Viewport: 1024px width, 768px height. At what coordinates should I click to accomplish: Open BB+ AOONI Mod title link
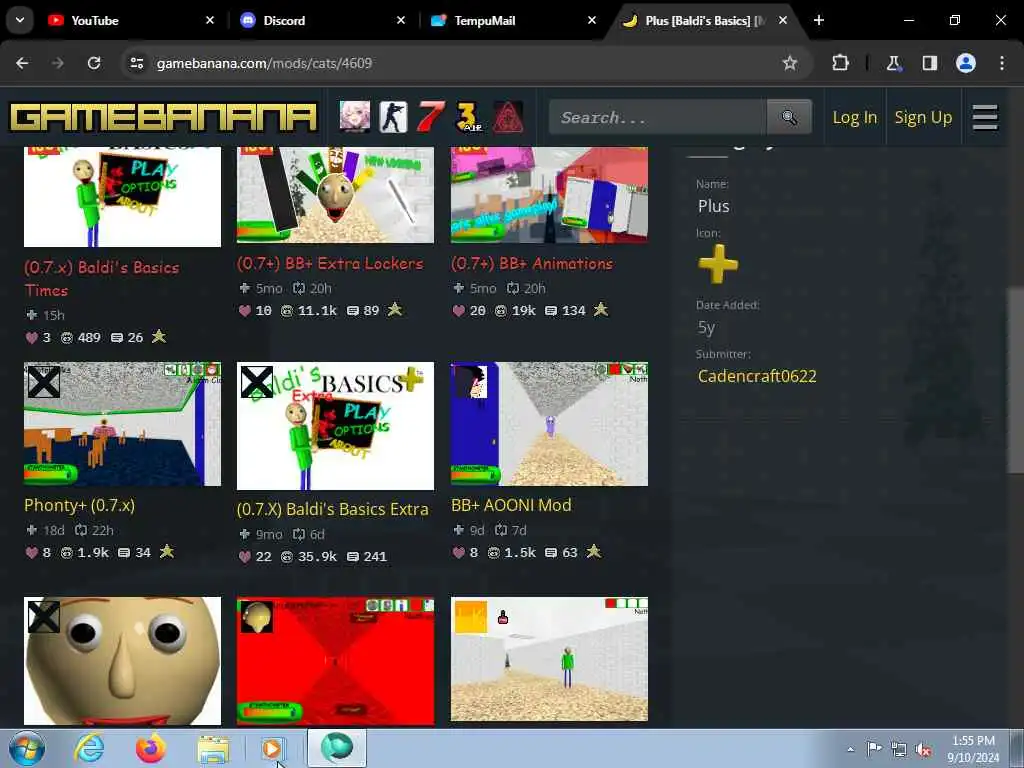point(511,505)
